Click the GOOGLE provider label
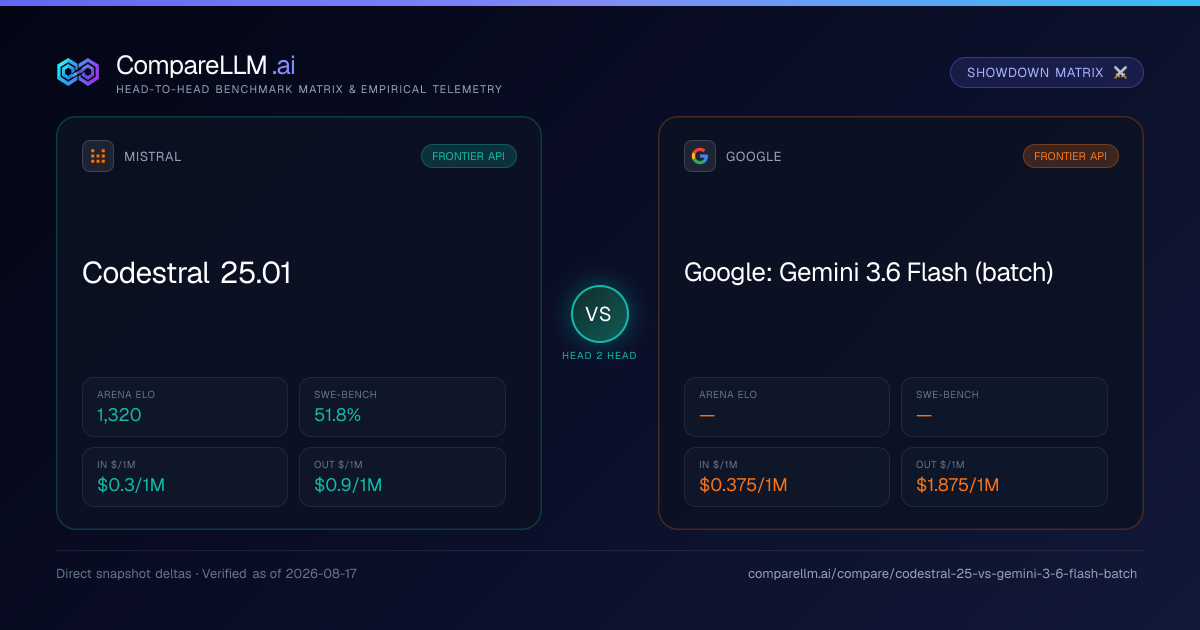1200x630 pixels. [x=754, y=156]
